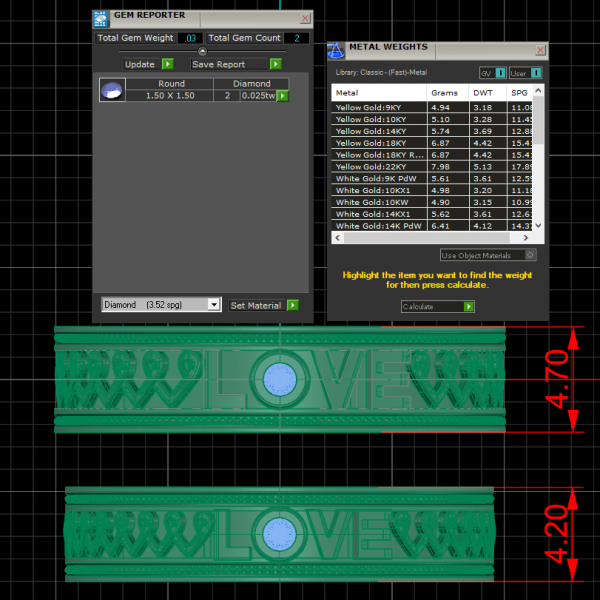
Task: Select the White Gold:10KW metal row
Action: pyautogui.click(x=378, y=202)
